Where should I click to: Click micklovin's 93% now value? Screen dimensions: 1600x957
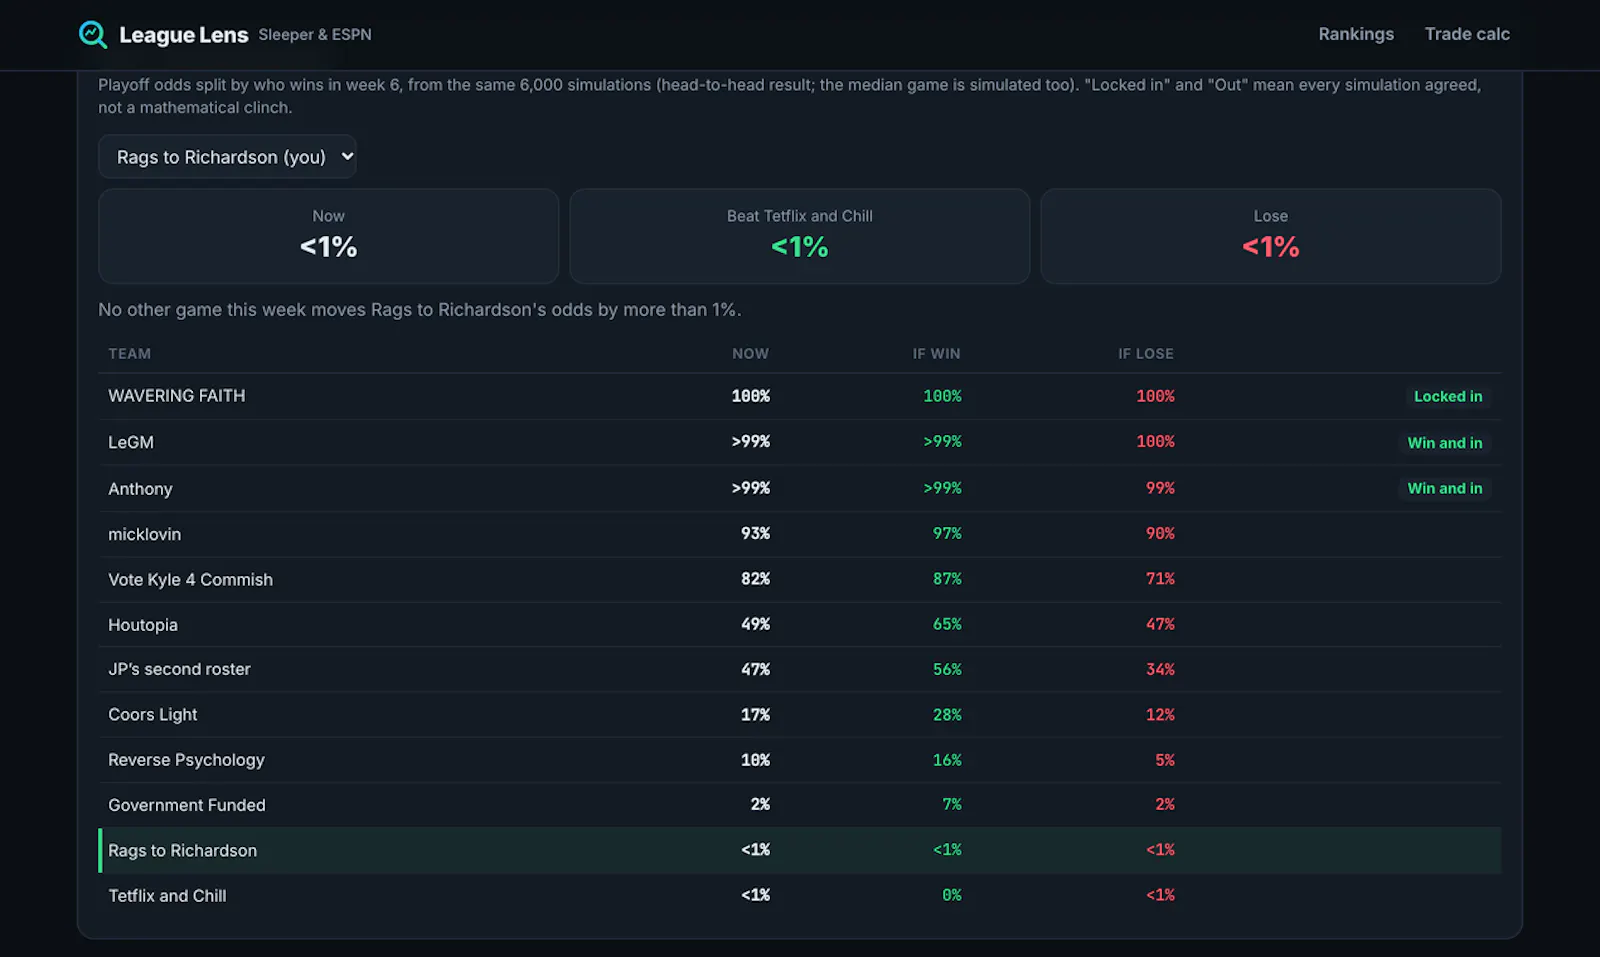(x=755, y=534)
